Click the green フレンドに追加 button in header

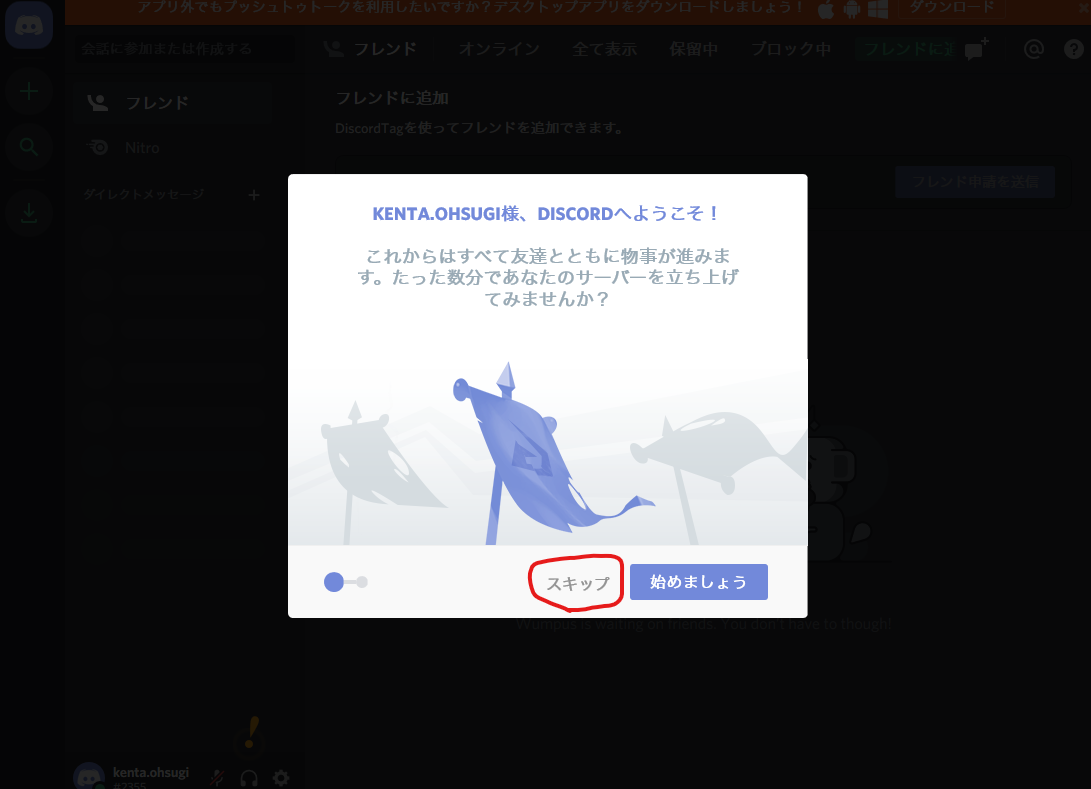point(908,49)
